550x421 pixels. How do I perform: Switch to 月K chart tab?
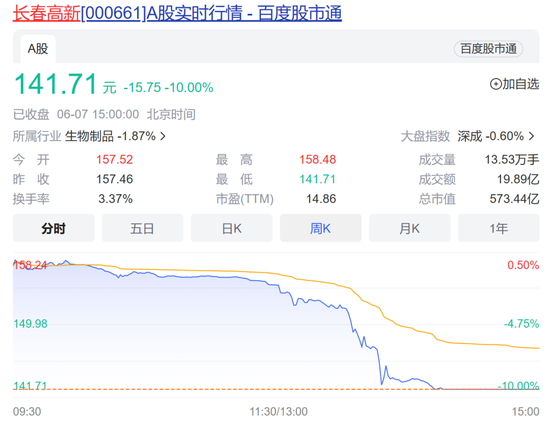(x=409, y=228)
